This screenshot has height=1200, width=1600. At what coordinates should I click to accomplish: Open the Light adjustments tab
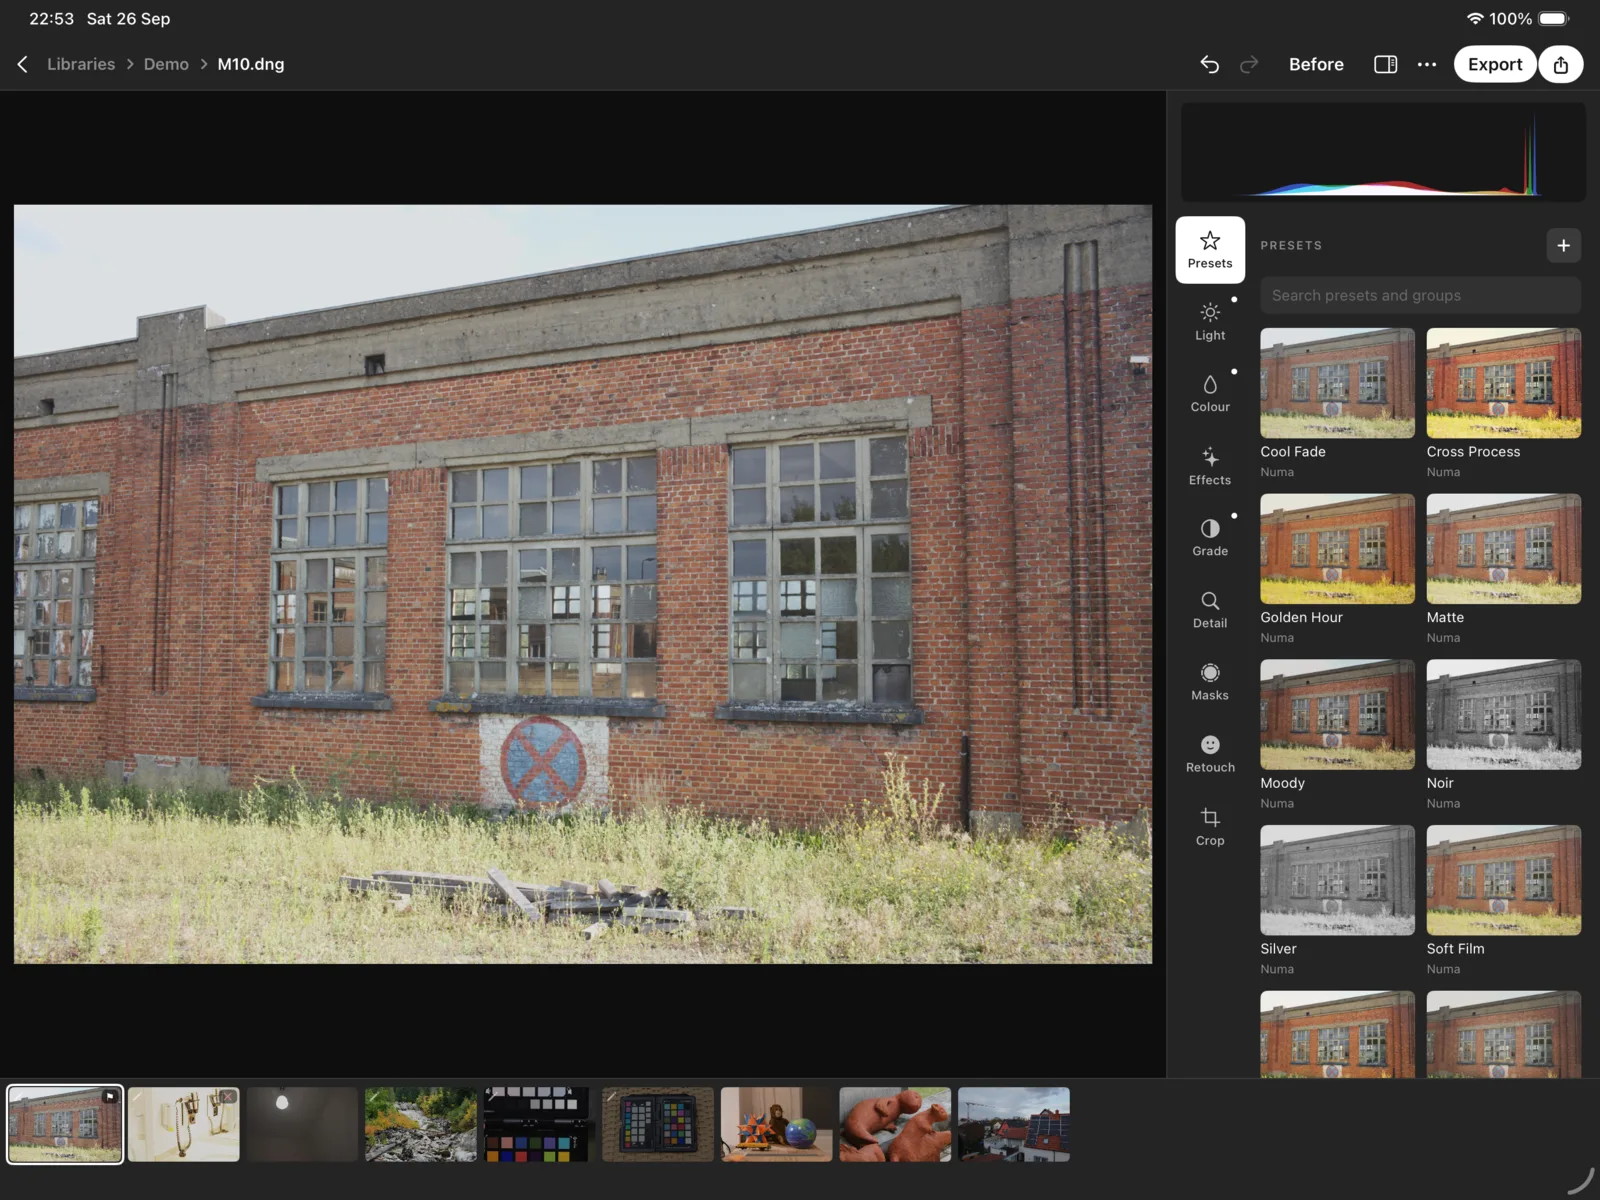(x=1210, y=322)
